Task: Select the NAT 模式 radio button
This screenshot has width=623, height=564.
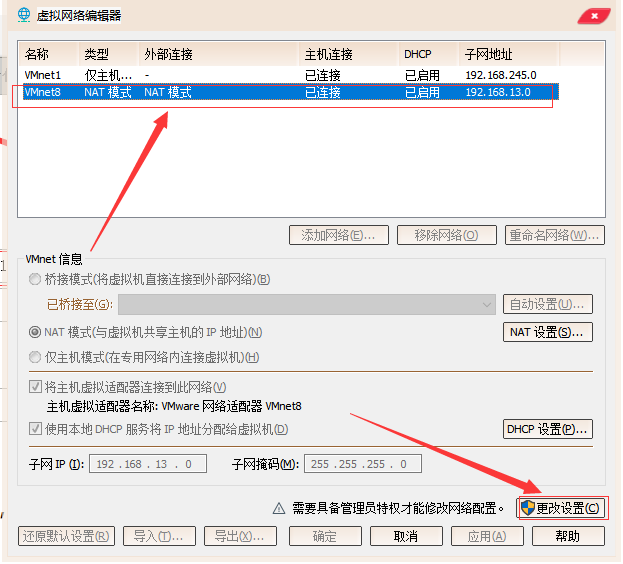Action: click(x=35, y=332)
